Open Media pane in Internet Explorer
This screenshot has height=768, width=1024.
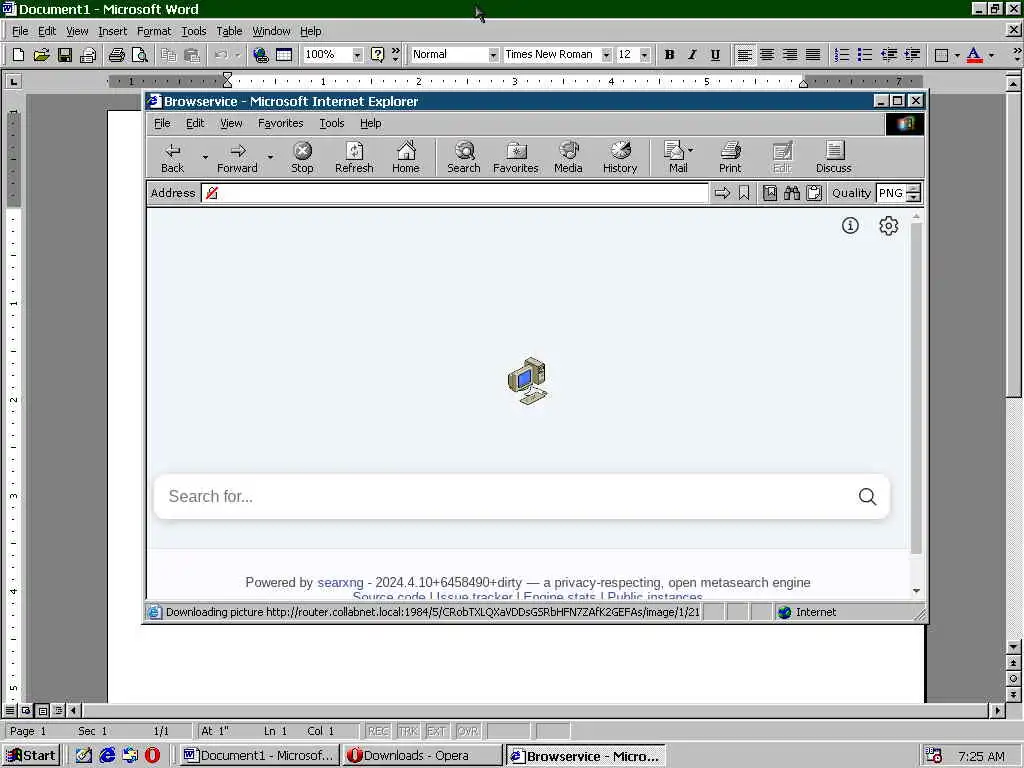pos(568,158)
